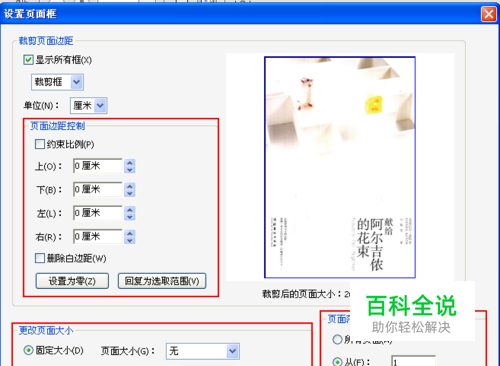Image resolution: width=500 pixels, height=366 pixels.
Task: Decrease the 上(O) margin with down arrow
Action: point(130,170)
